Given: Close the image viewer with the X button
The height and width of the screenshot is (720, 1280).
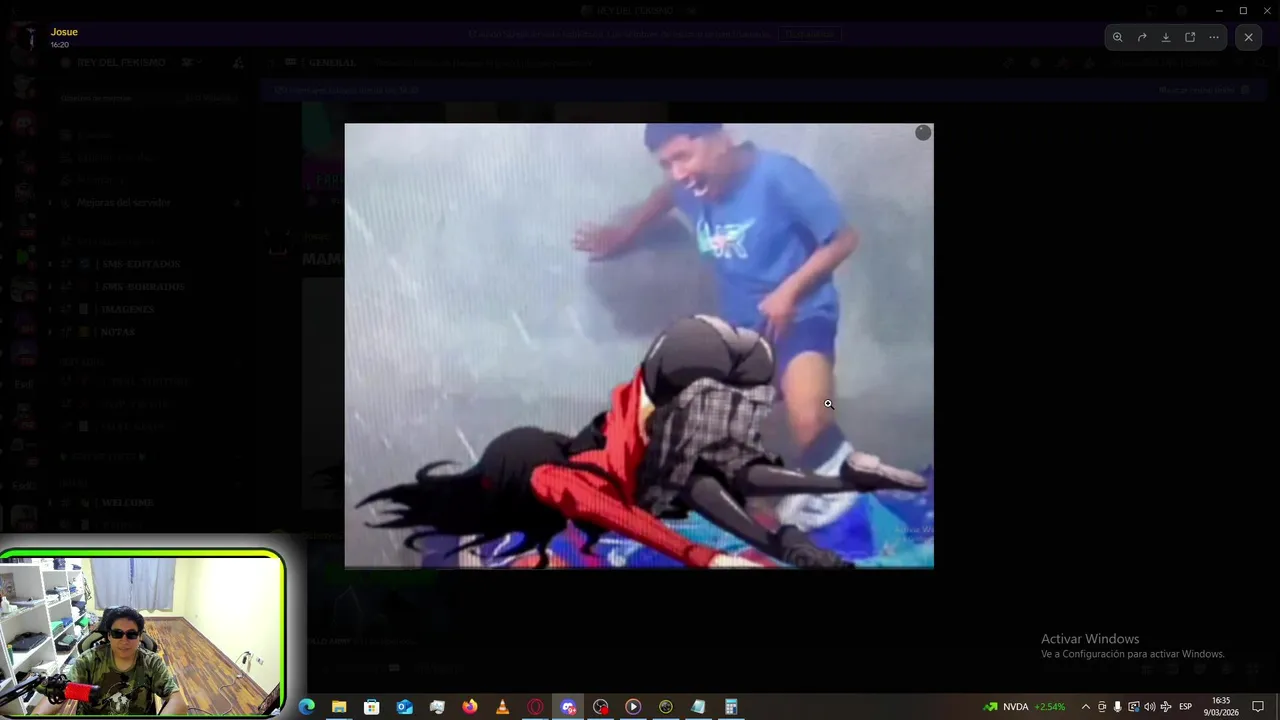Looking at the screenshot, I should tap(1248, 37).
